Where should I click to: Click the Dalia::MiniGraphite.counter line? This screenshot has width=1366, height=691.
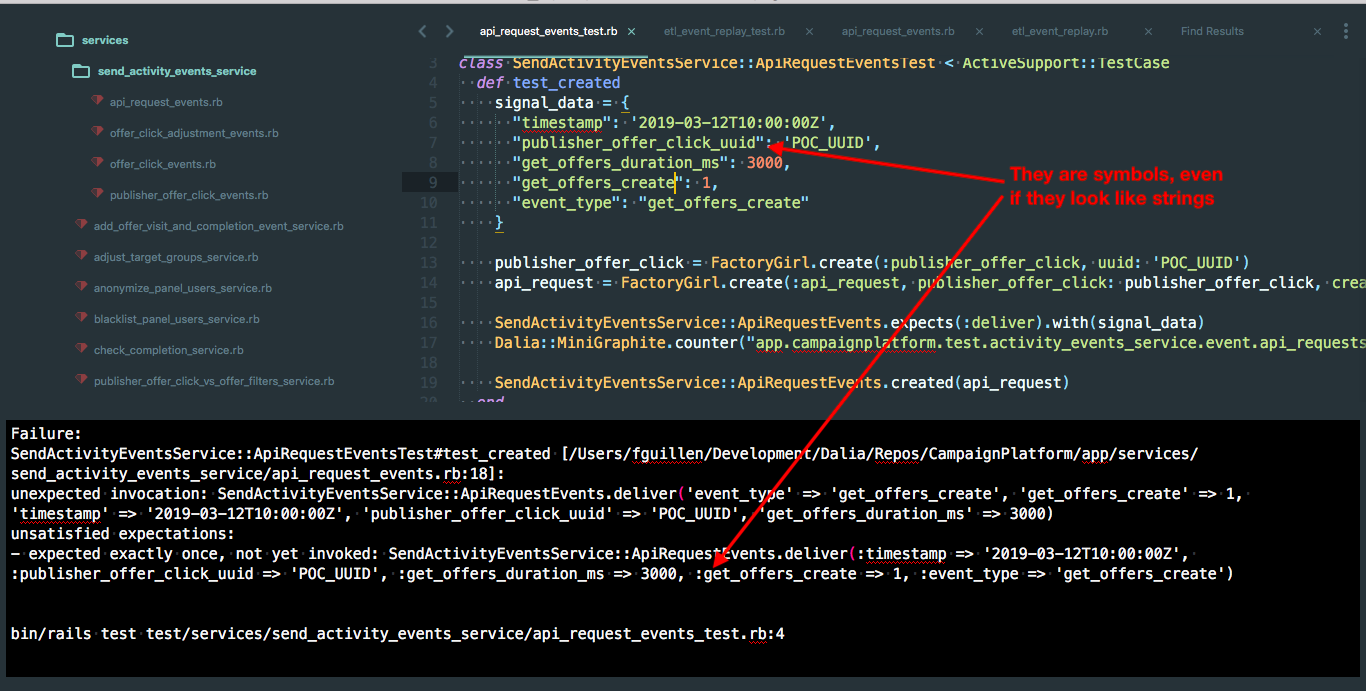930,342
